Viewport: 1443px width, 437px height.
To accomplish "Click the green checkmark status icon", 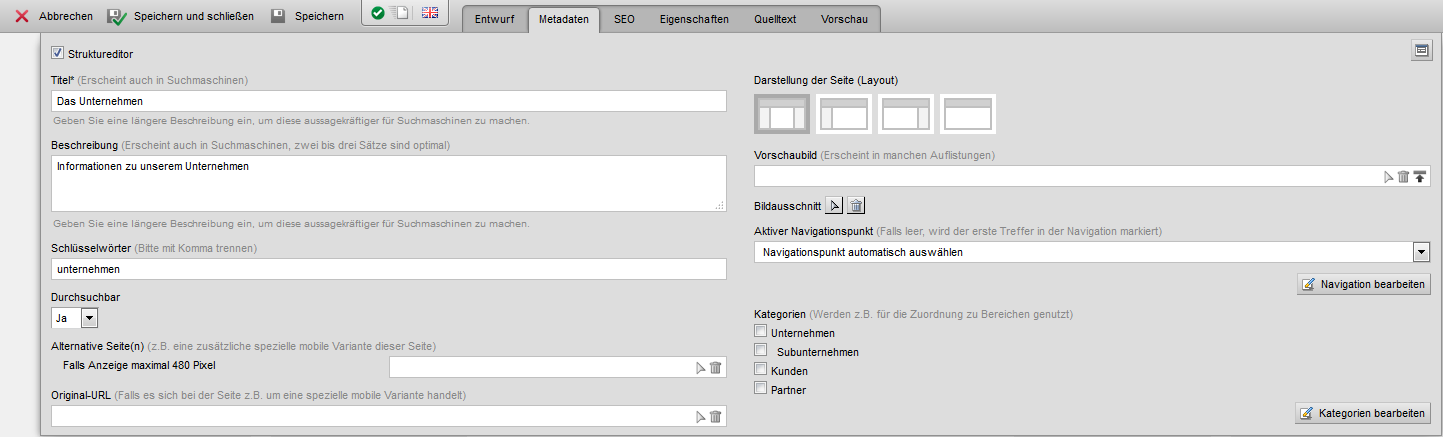I will pos(377,13).
